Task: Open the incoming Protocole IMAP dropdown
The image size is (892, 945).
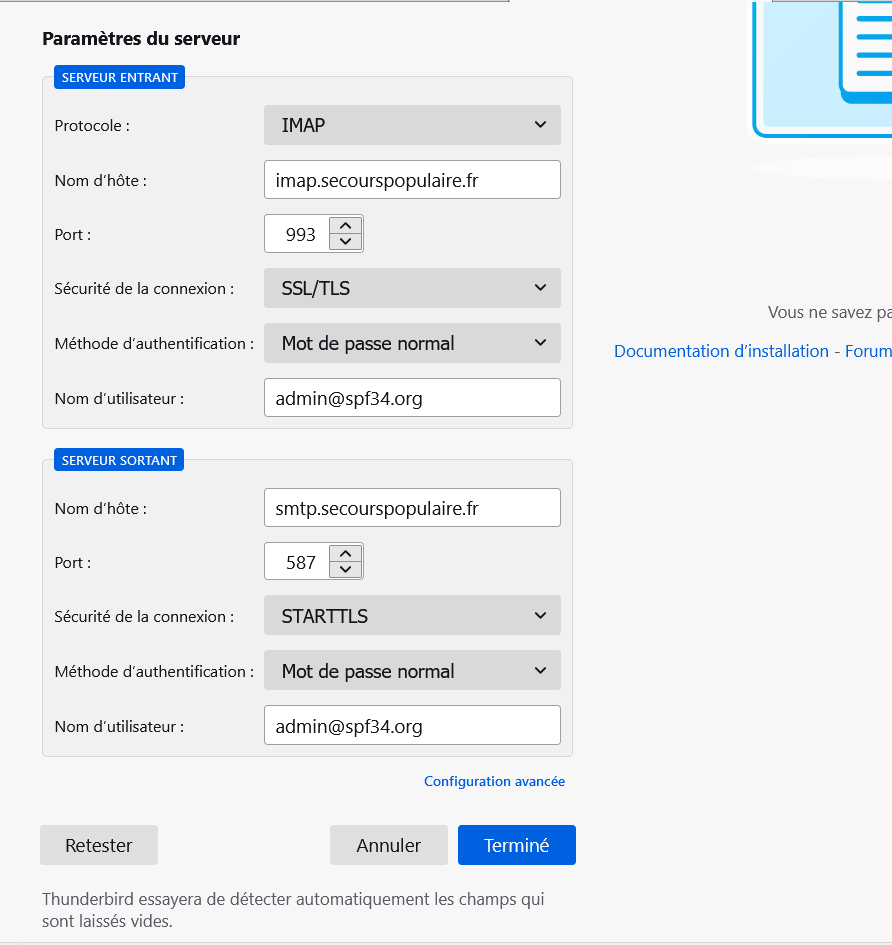Action: pos(412,125)
